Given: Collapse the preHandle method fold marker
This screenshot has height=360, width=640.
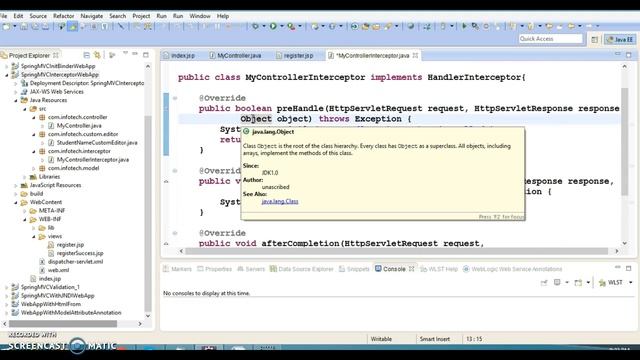Looking at the screenshot, I should (175, 98).
